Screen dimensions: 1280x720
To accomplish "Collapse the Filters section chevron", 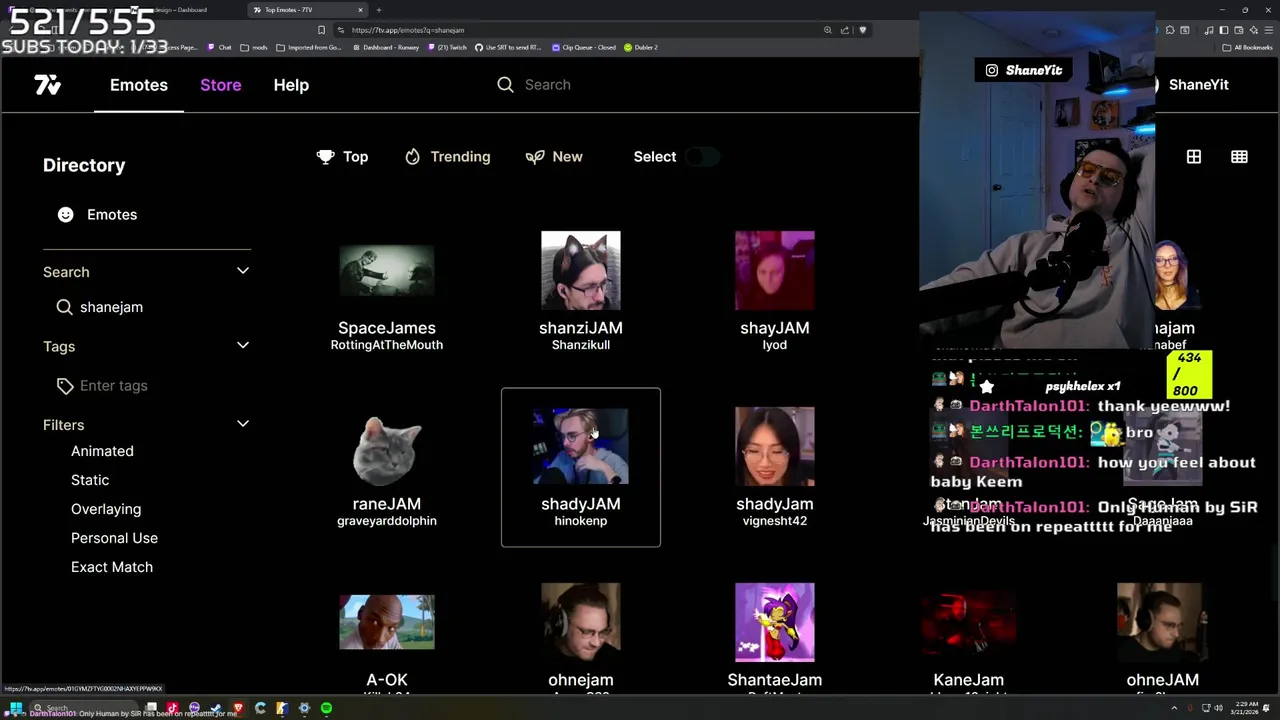I will click(242, 424).
